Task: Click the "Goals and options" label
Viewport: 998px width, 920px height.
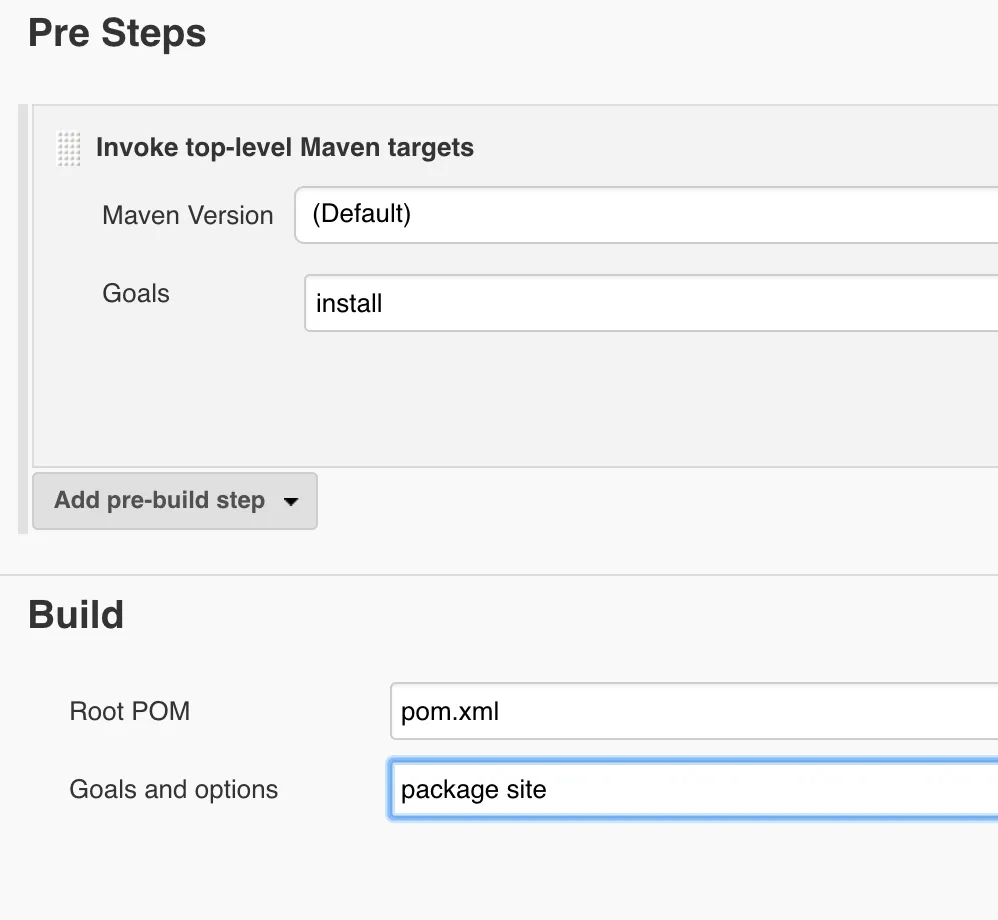Action: [174, 790]
